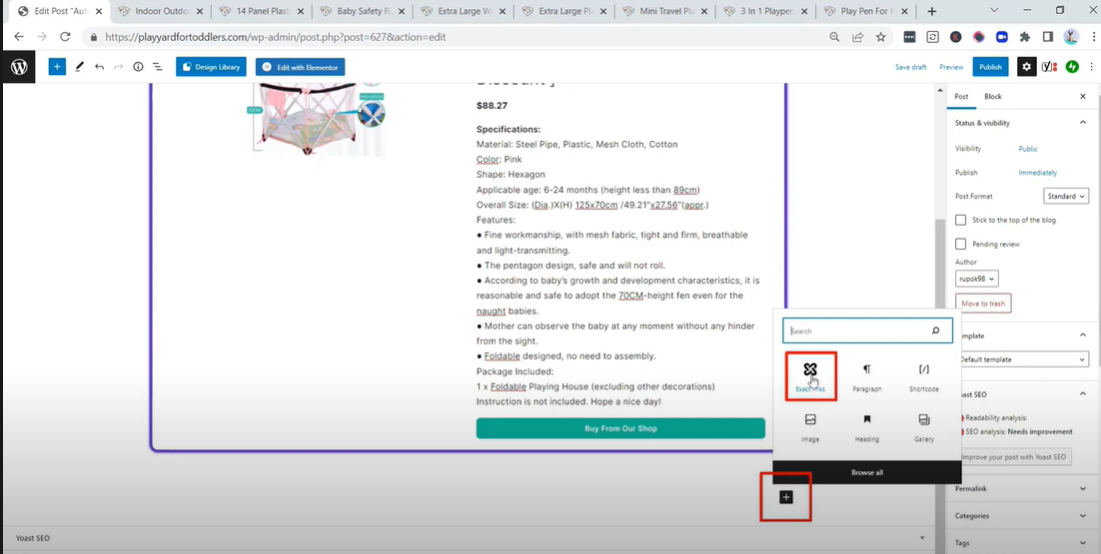Insert an Image block
The width and height of the screenshot is (1101, 554).
pyautogui.click(x=810, y=427)
